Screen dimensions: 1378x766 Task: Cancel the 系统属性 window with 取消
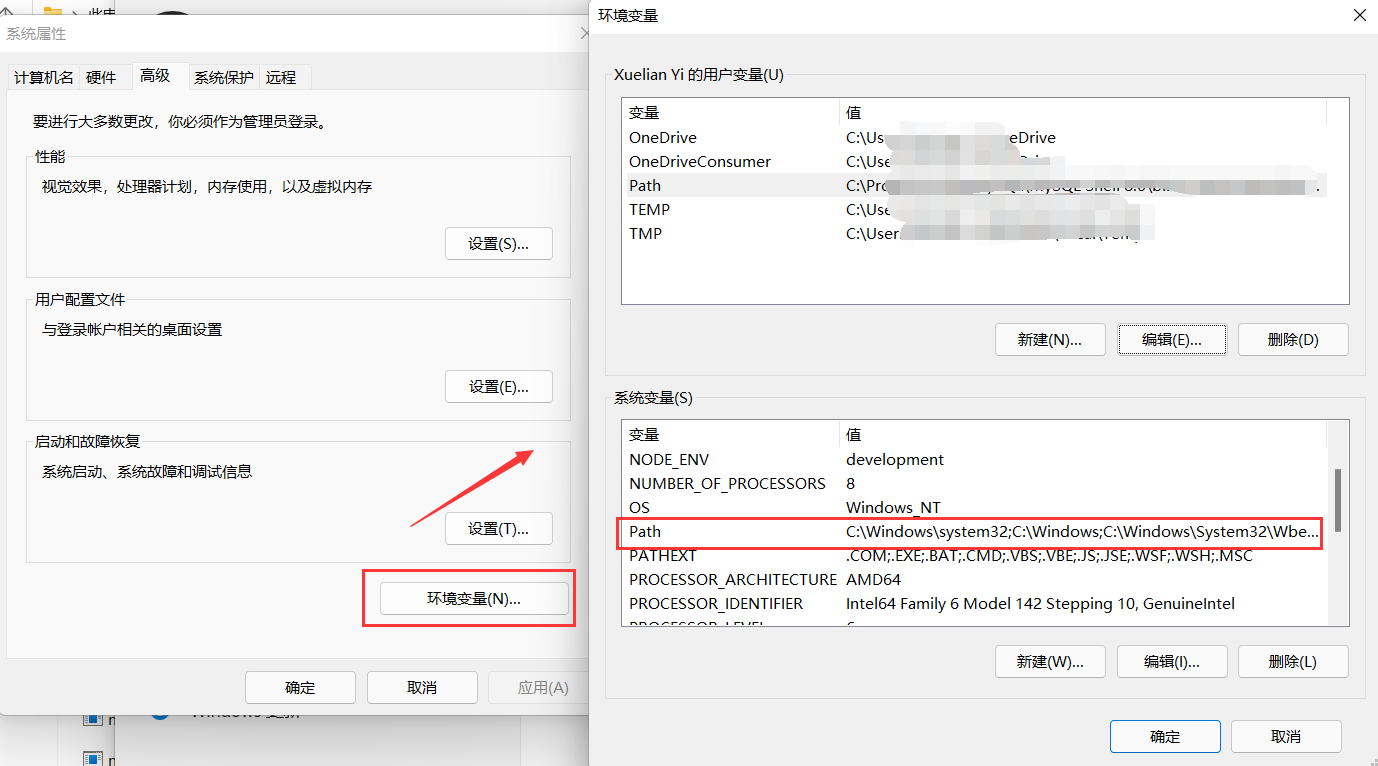point(422,688)
